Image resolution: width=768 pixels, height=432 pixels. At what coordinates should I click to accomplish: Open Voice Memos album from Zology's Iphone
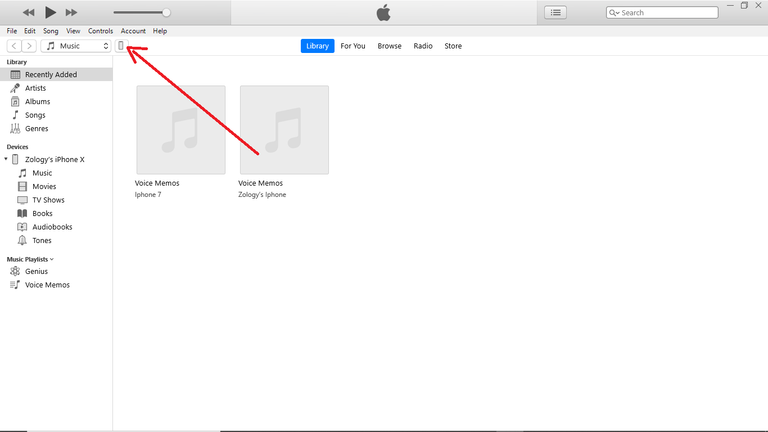(285, 130)
